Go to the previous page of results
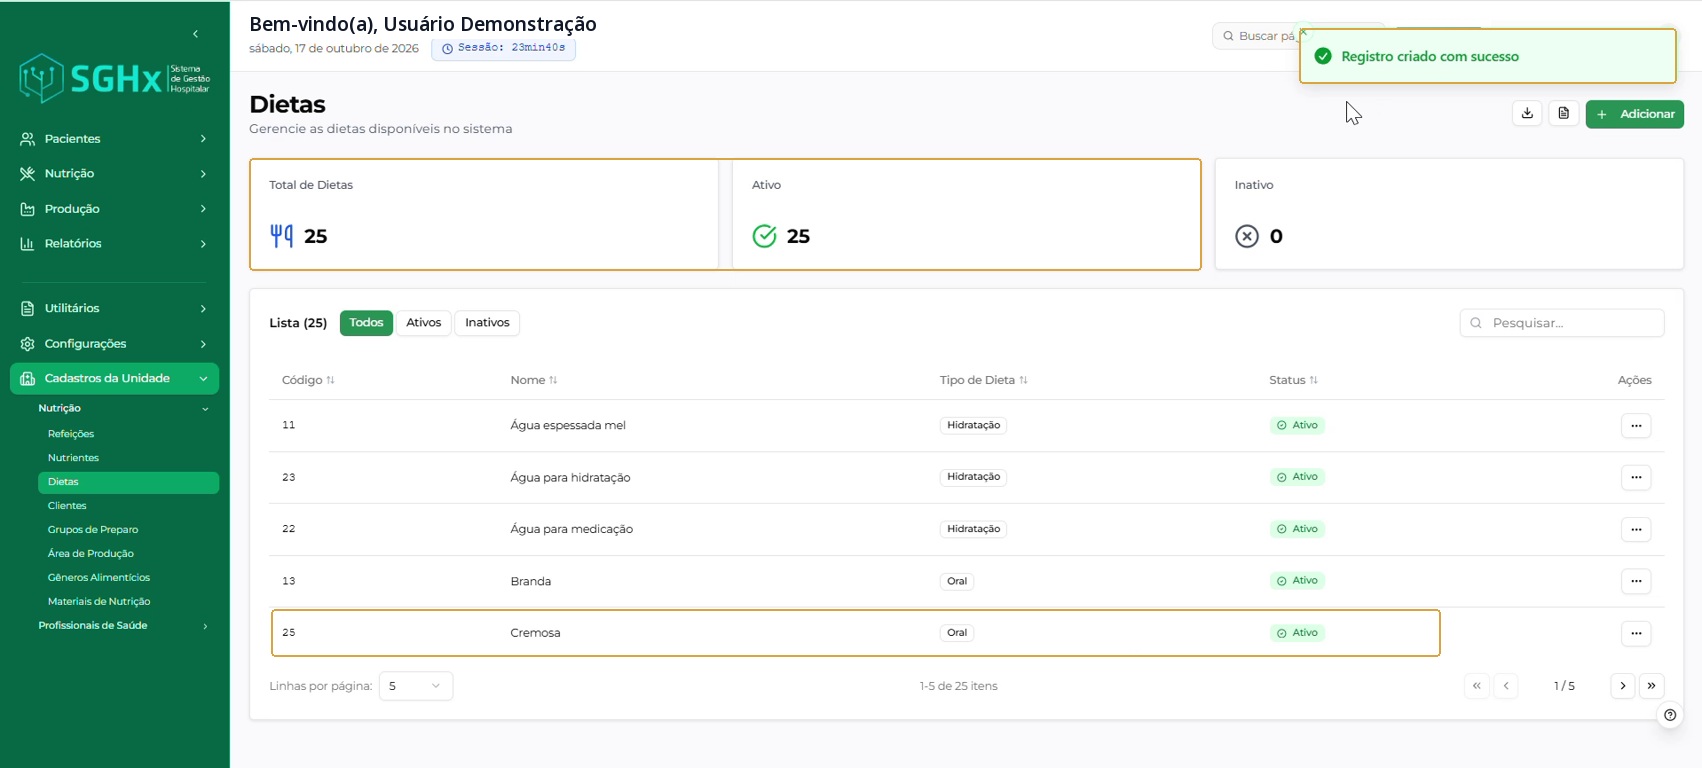The height and width of the screenshot is (768, 1702). pyautogui.click(x=1506, y=686)
